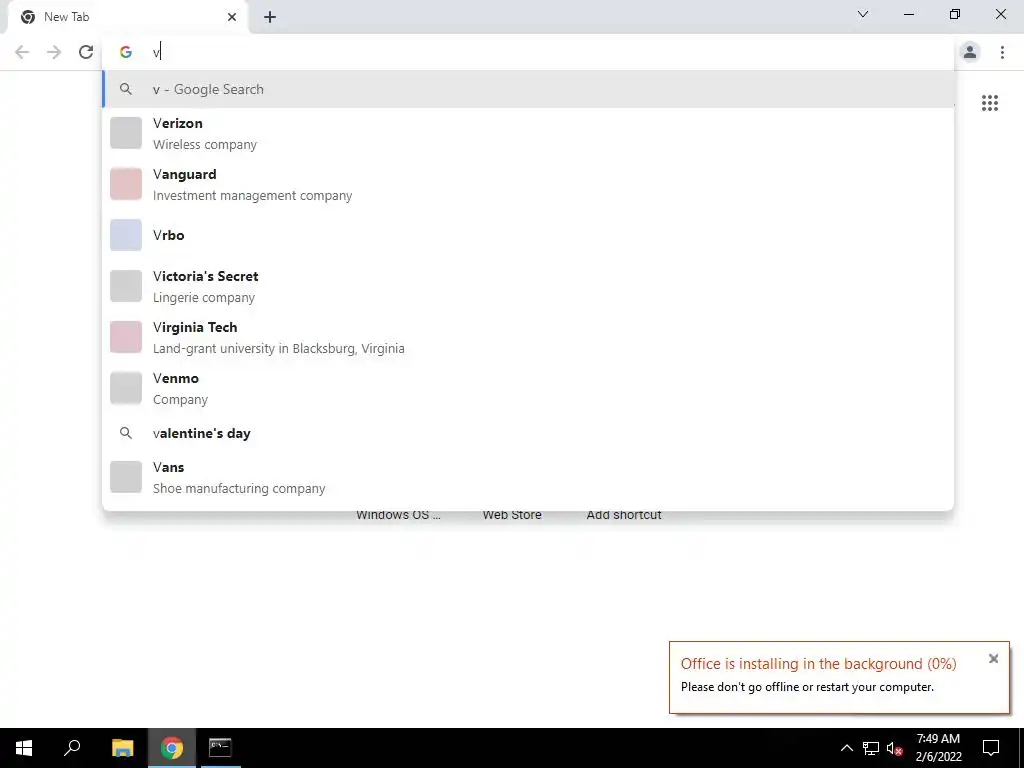The image size is (1024, 768).
Task: Click the Victoria's Secret suggestion thumbnail
Action: click(126, 286)
